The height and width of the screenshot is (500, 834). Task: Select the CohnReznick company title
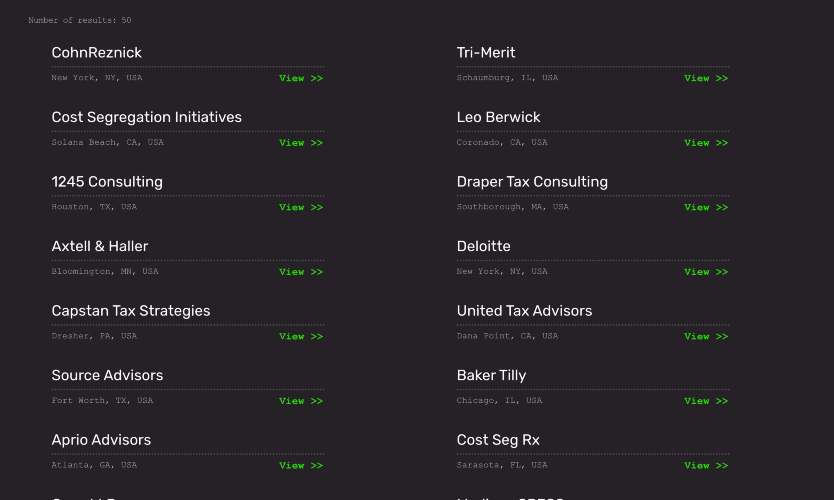point(97,53)
